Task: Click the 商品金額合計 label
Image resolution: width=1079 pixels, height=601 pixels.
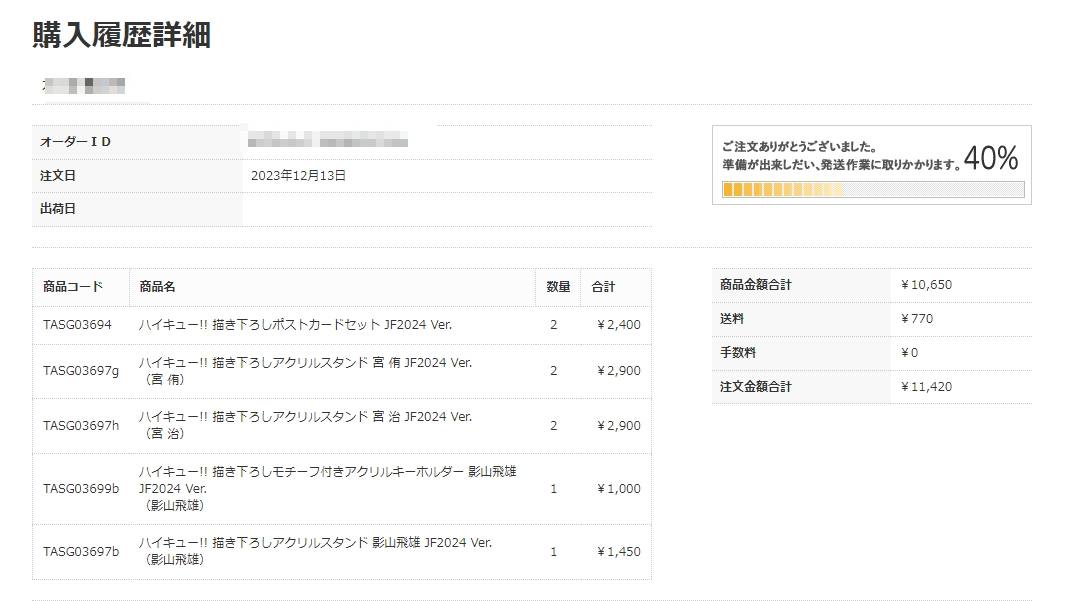Action: [756, 284]
